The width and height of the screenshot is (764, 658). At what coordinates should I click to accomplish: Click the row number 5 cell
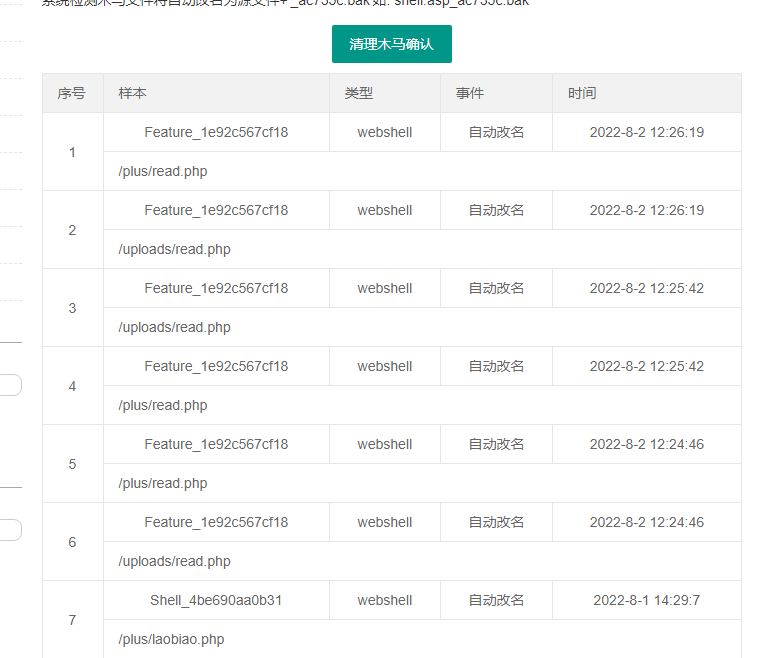coord(72,464)
